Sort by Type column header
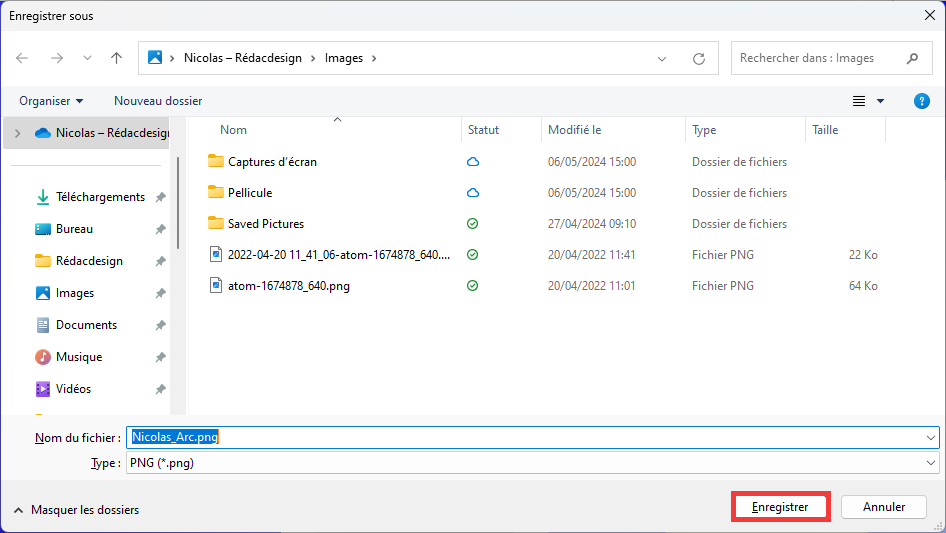946x533 pixels. [x=704, y=130]
